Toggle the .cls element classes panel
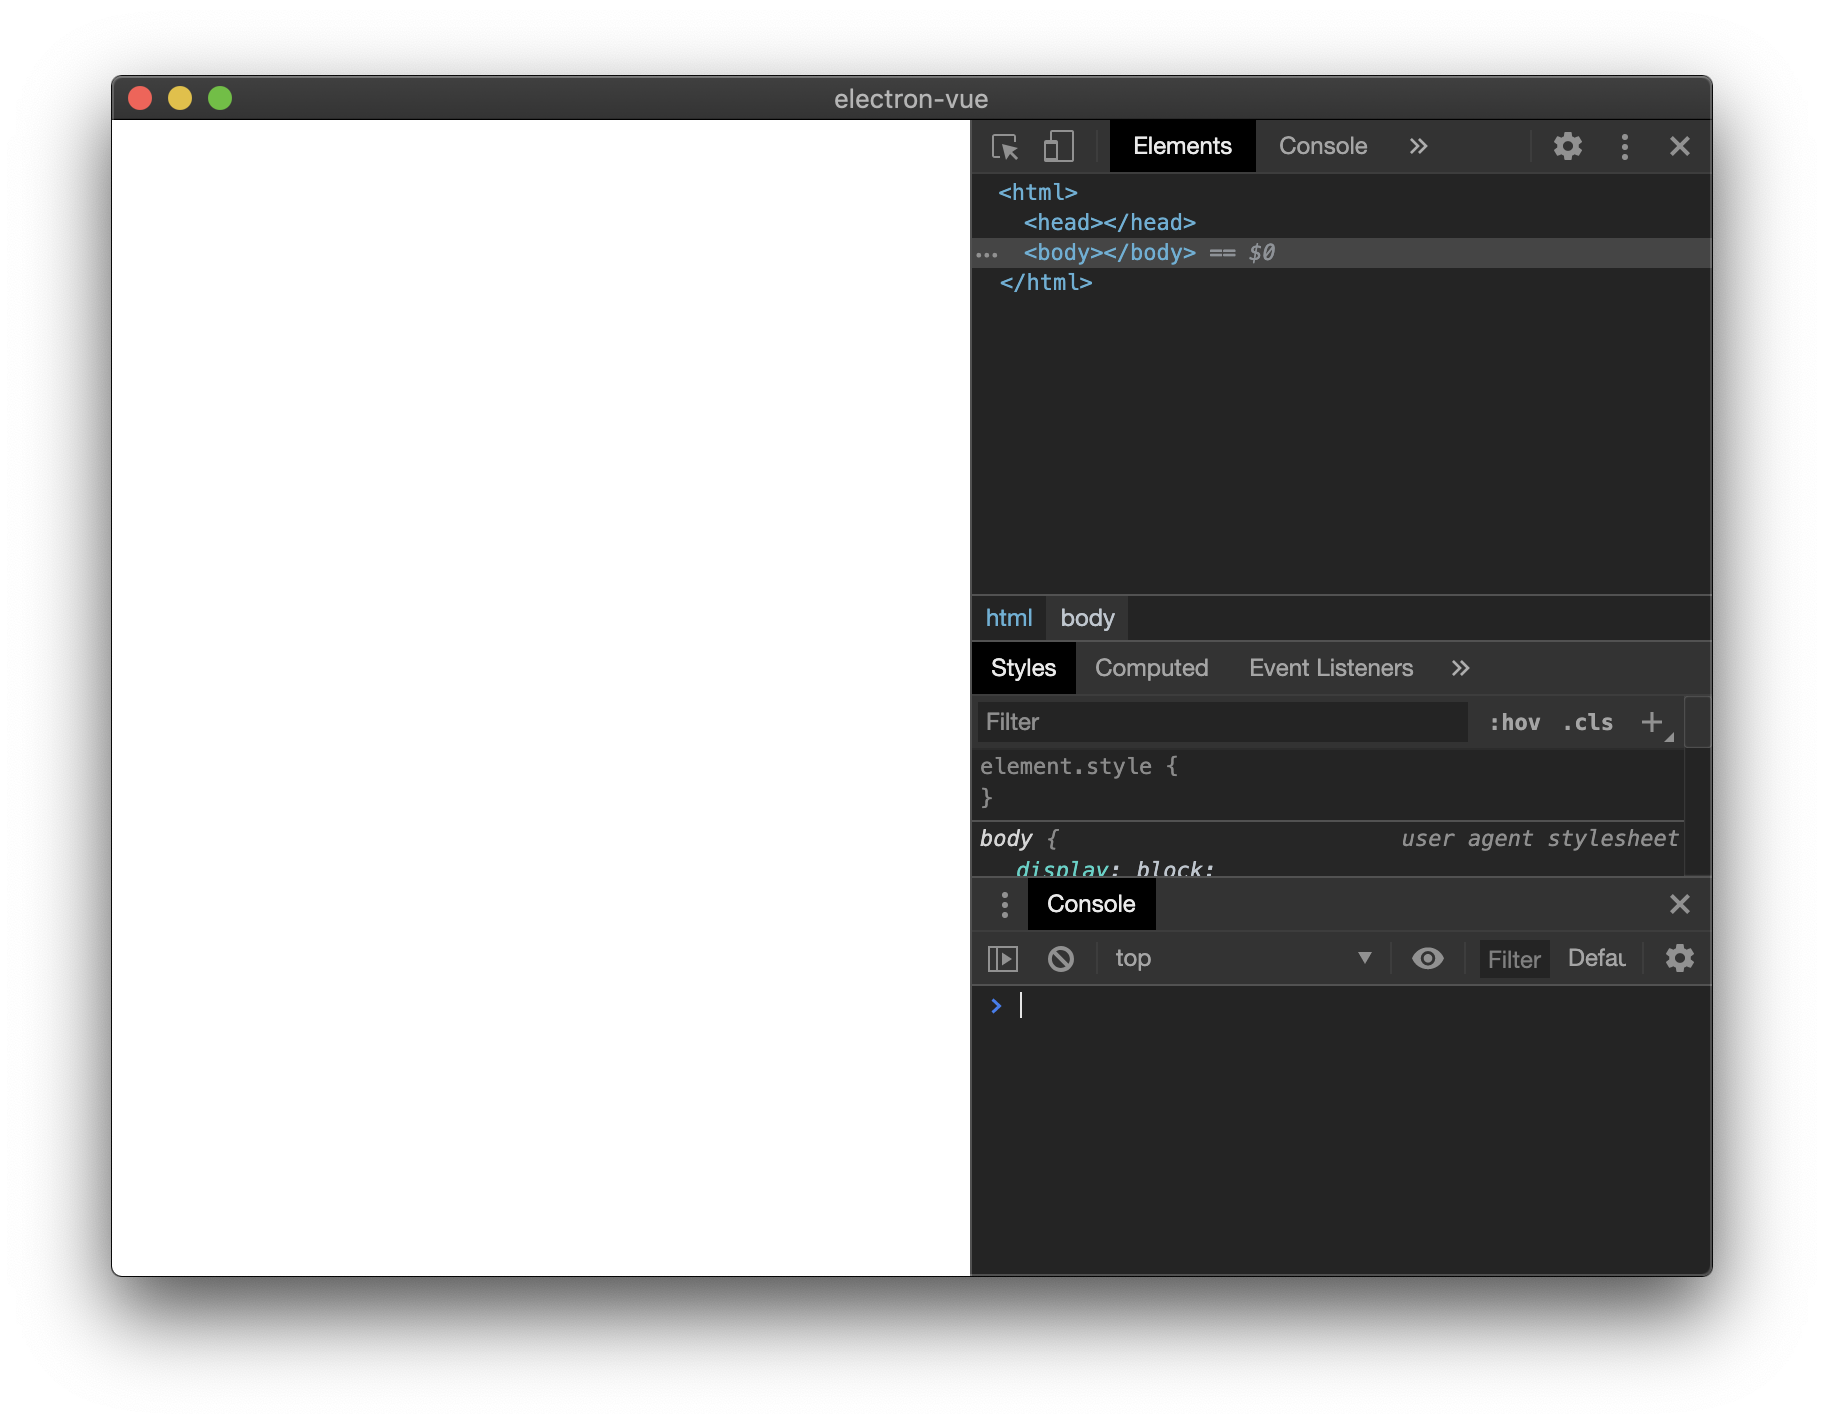 pyautogui.click(x=1587, y=722)
